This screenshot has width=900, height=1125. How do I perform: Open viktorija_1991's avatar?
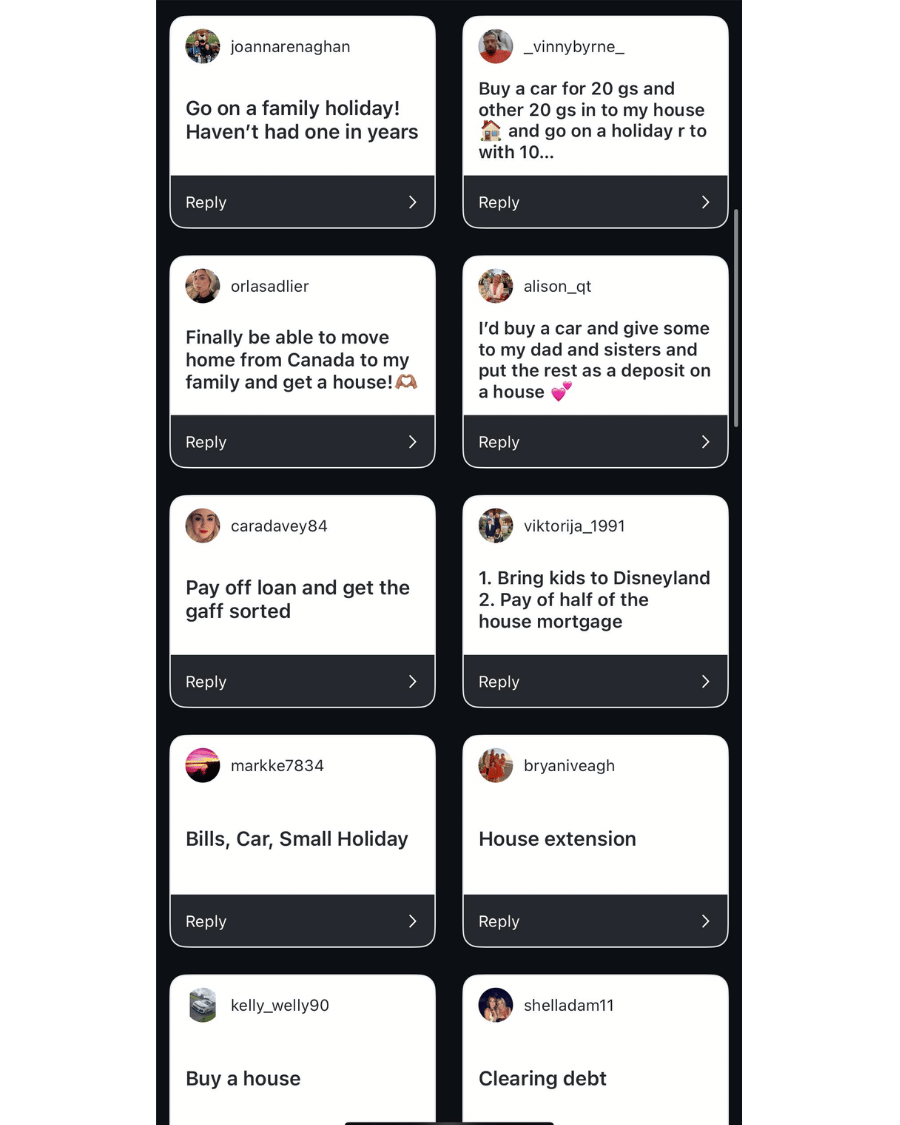[496, 526]
